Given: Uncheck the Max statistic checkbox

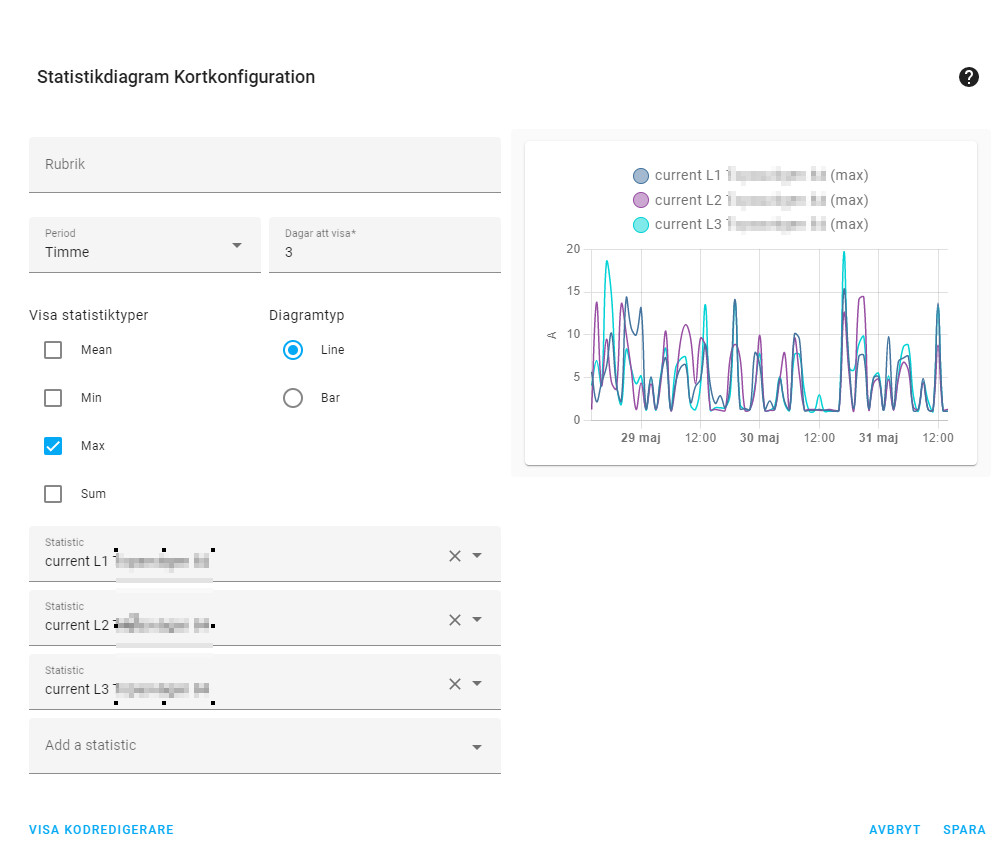Looking at the screenshot, I should point(54,446).
